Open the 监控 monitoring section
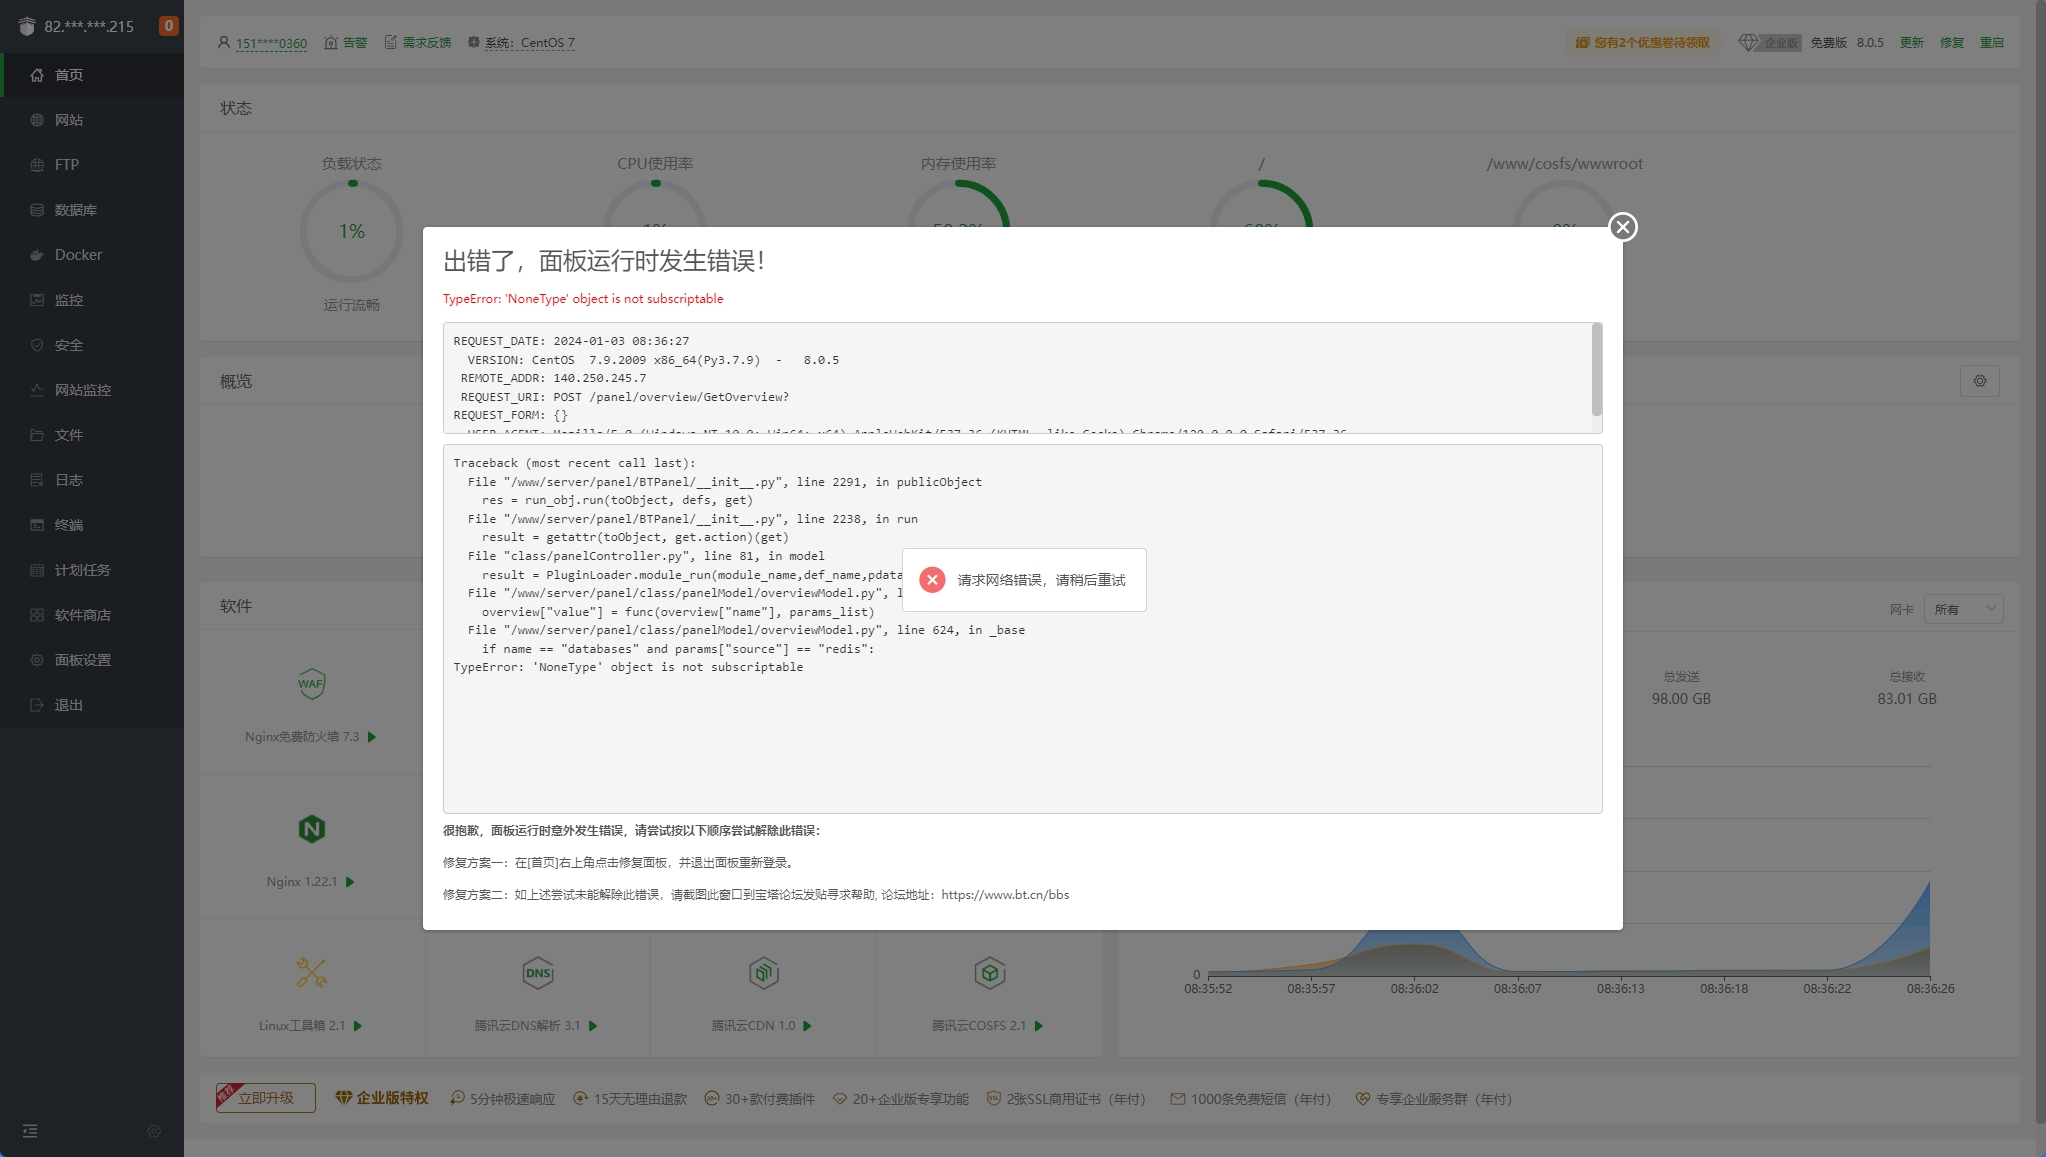The image size is (2046, 1157). pos(92,300)
